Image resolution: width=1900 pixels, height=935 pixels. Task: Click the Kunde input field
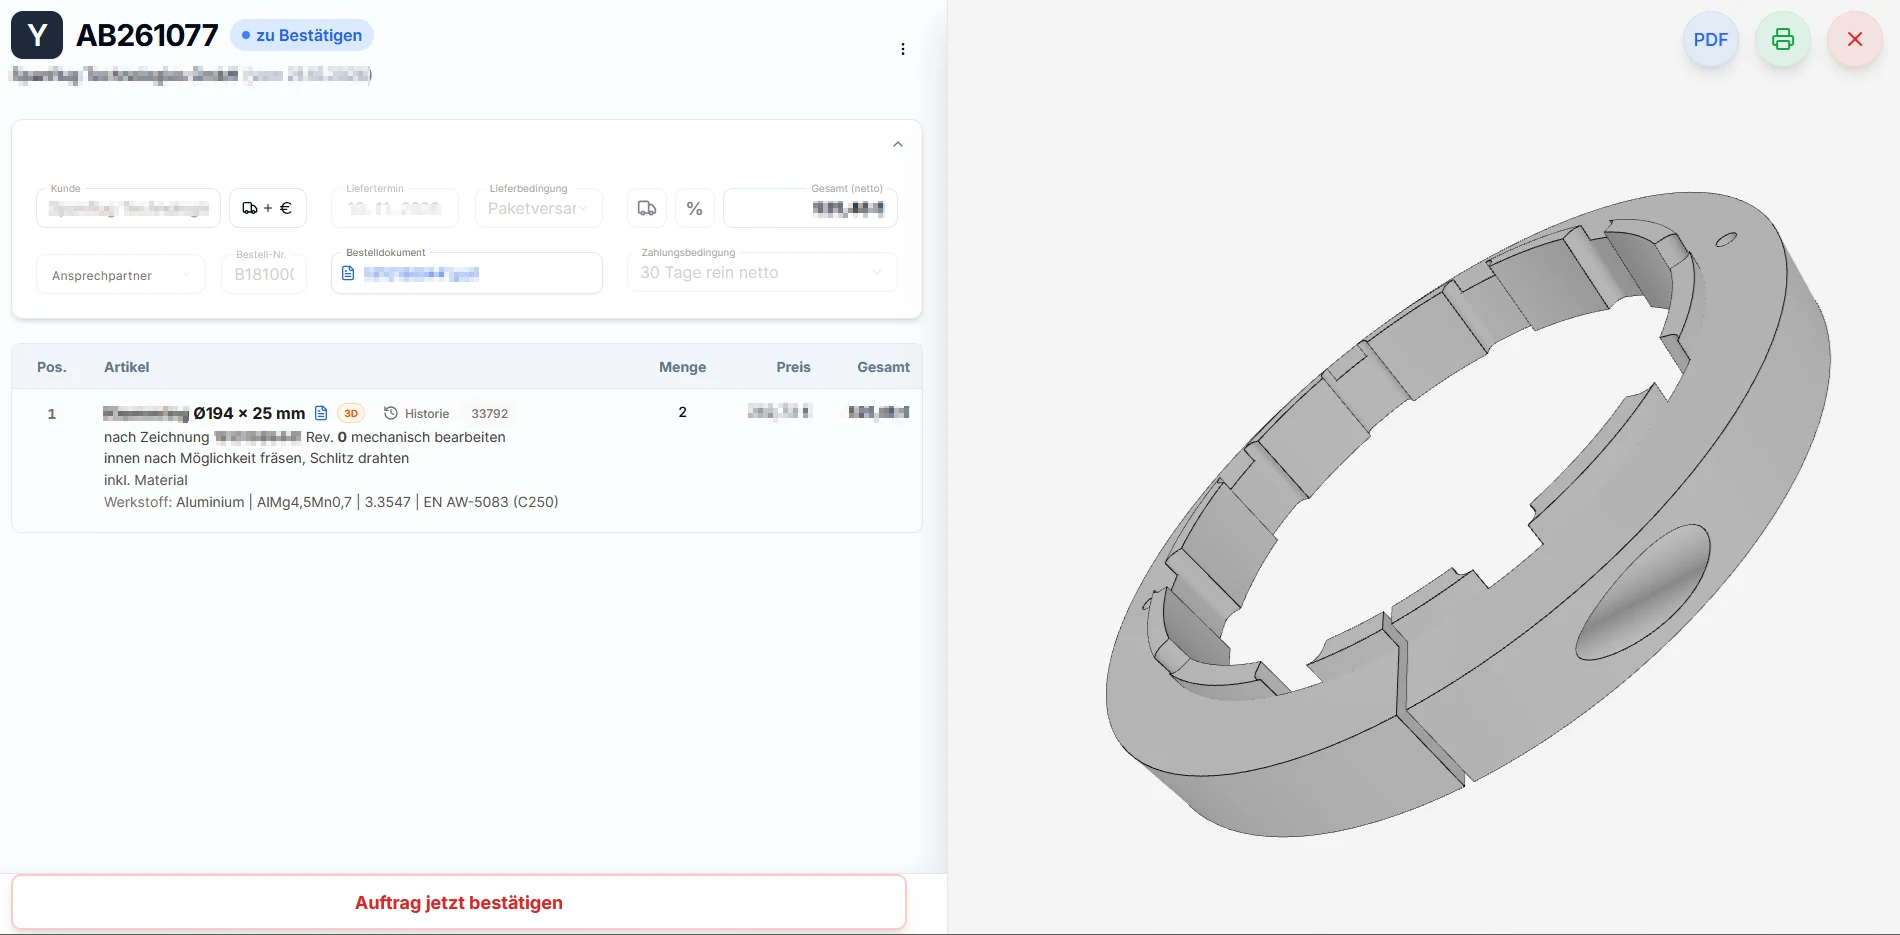click(128, 208)
